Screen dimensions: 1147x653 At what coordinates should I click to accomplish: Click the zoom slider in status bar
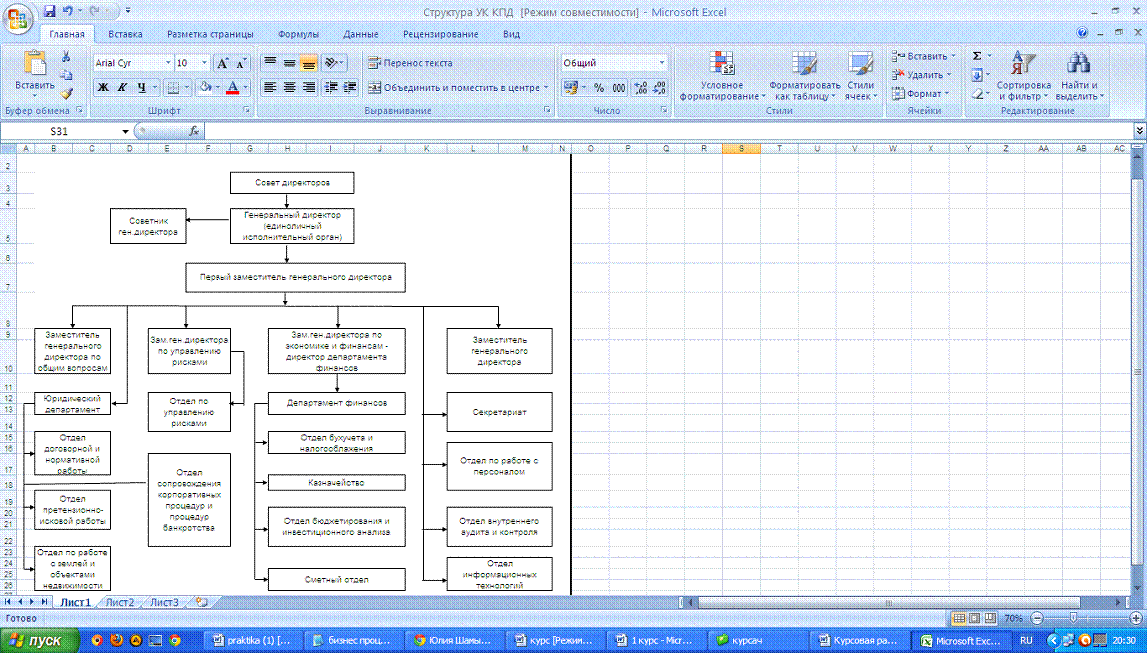tap(1075, 618)
